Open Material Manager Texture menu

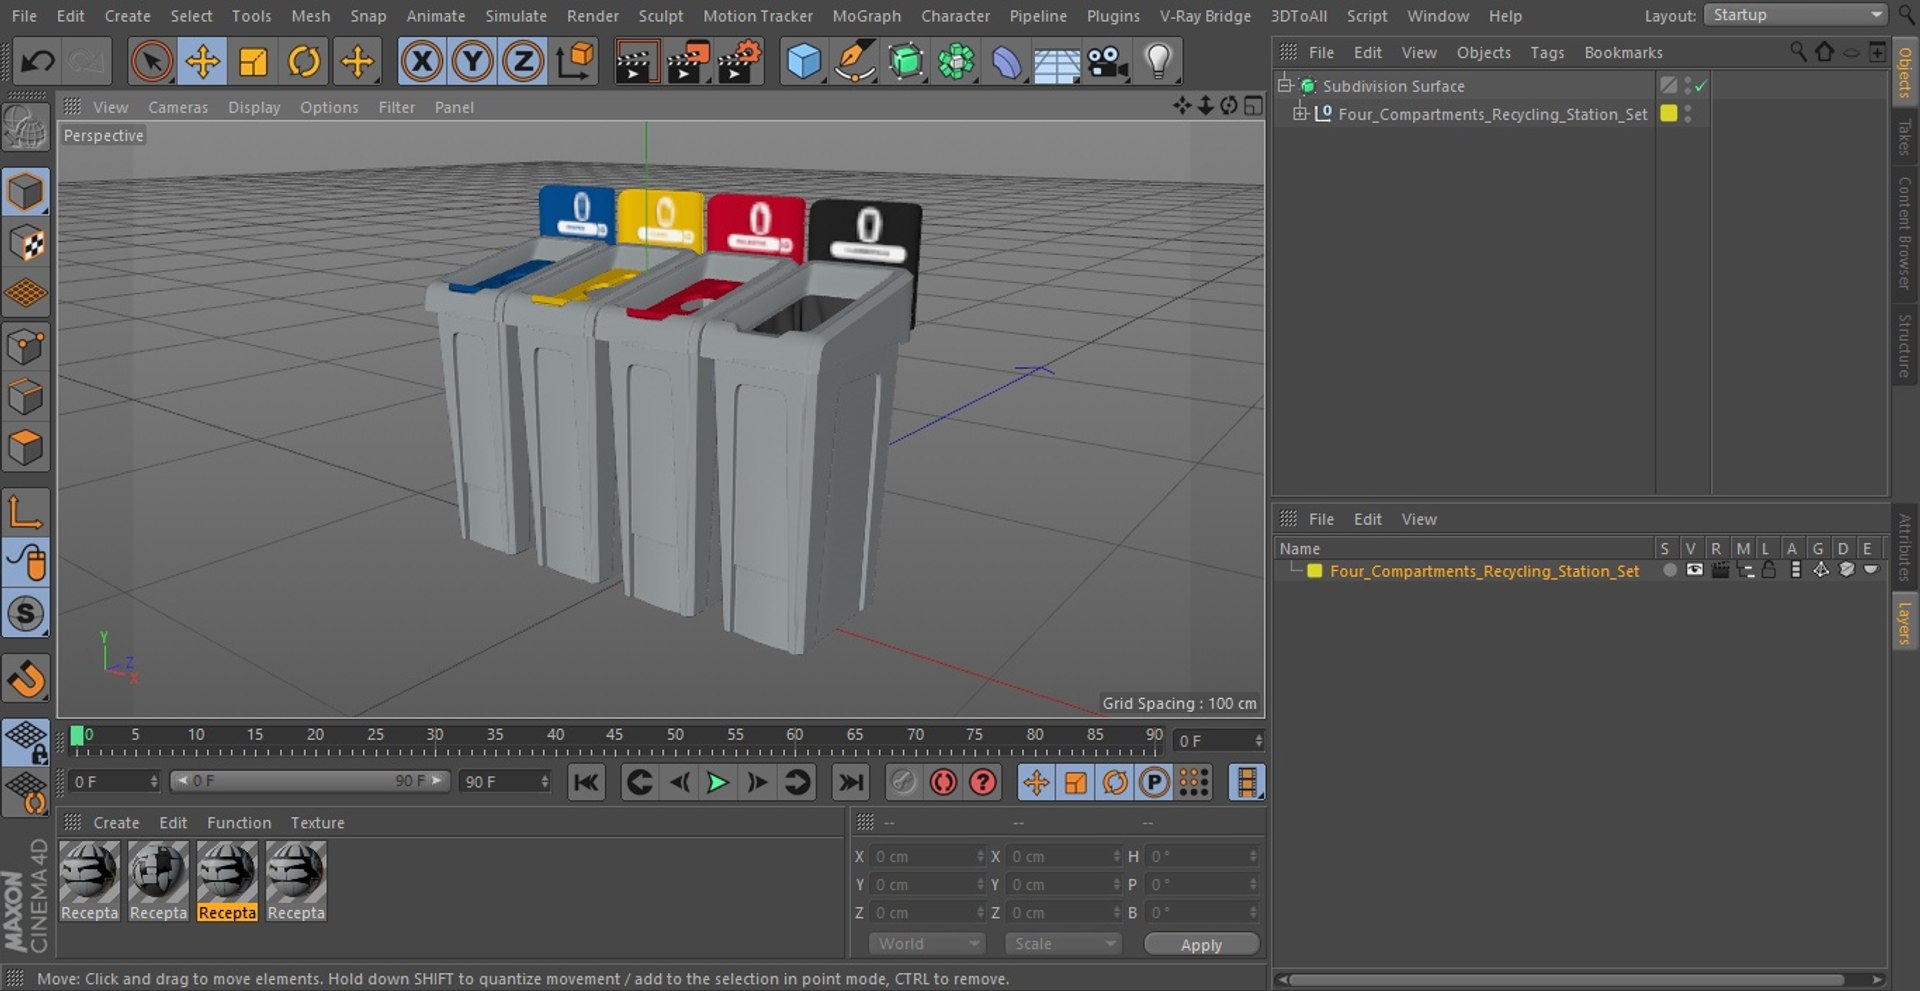[x=317, y=822]
